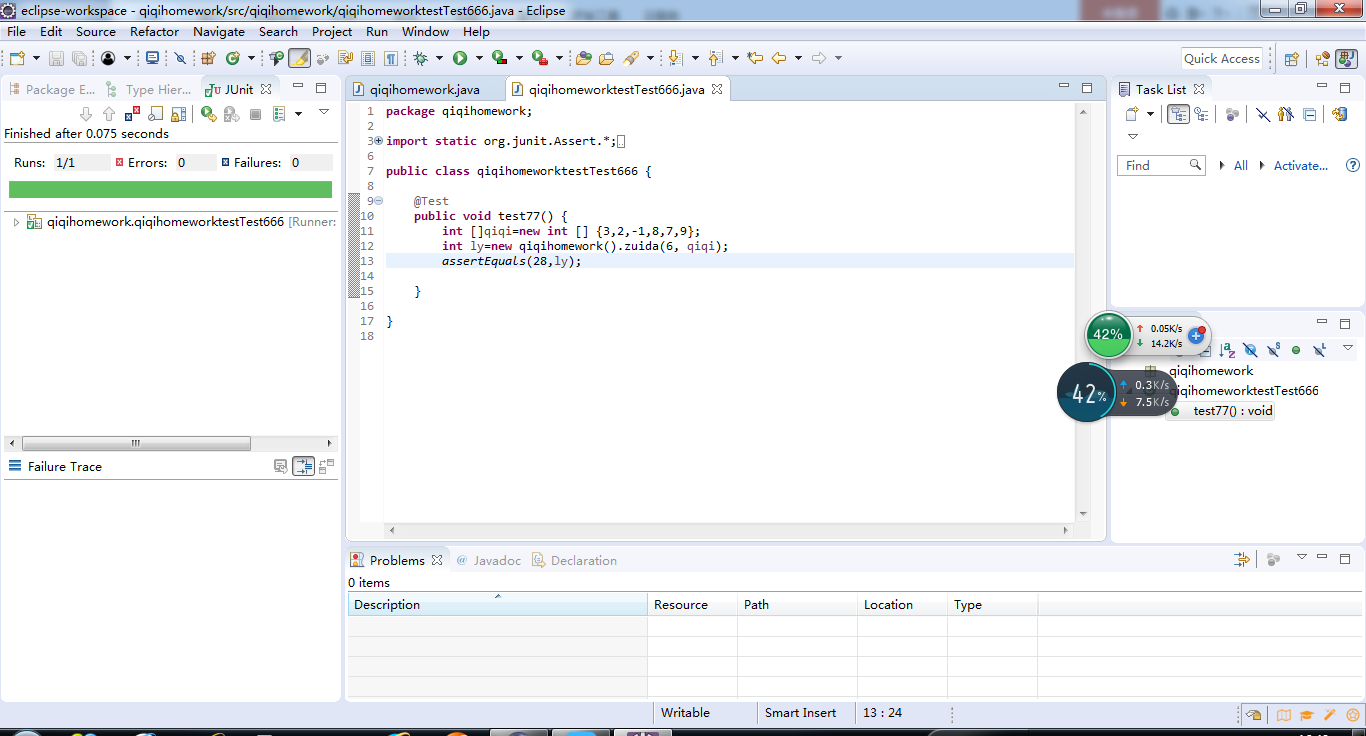The height and width of the screenshot is (736, 1366).
Task: Open the New Java Package icon
Action: 208,58
